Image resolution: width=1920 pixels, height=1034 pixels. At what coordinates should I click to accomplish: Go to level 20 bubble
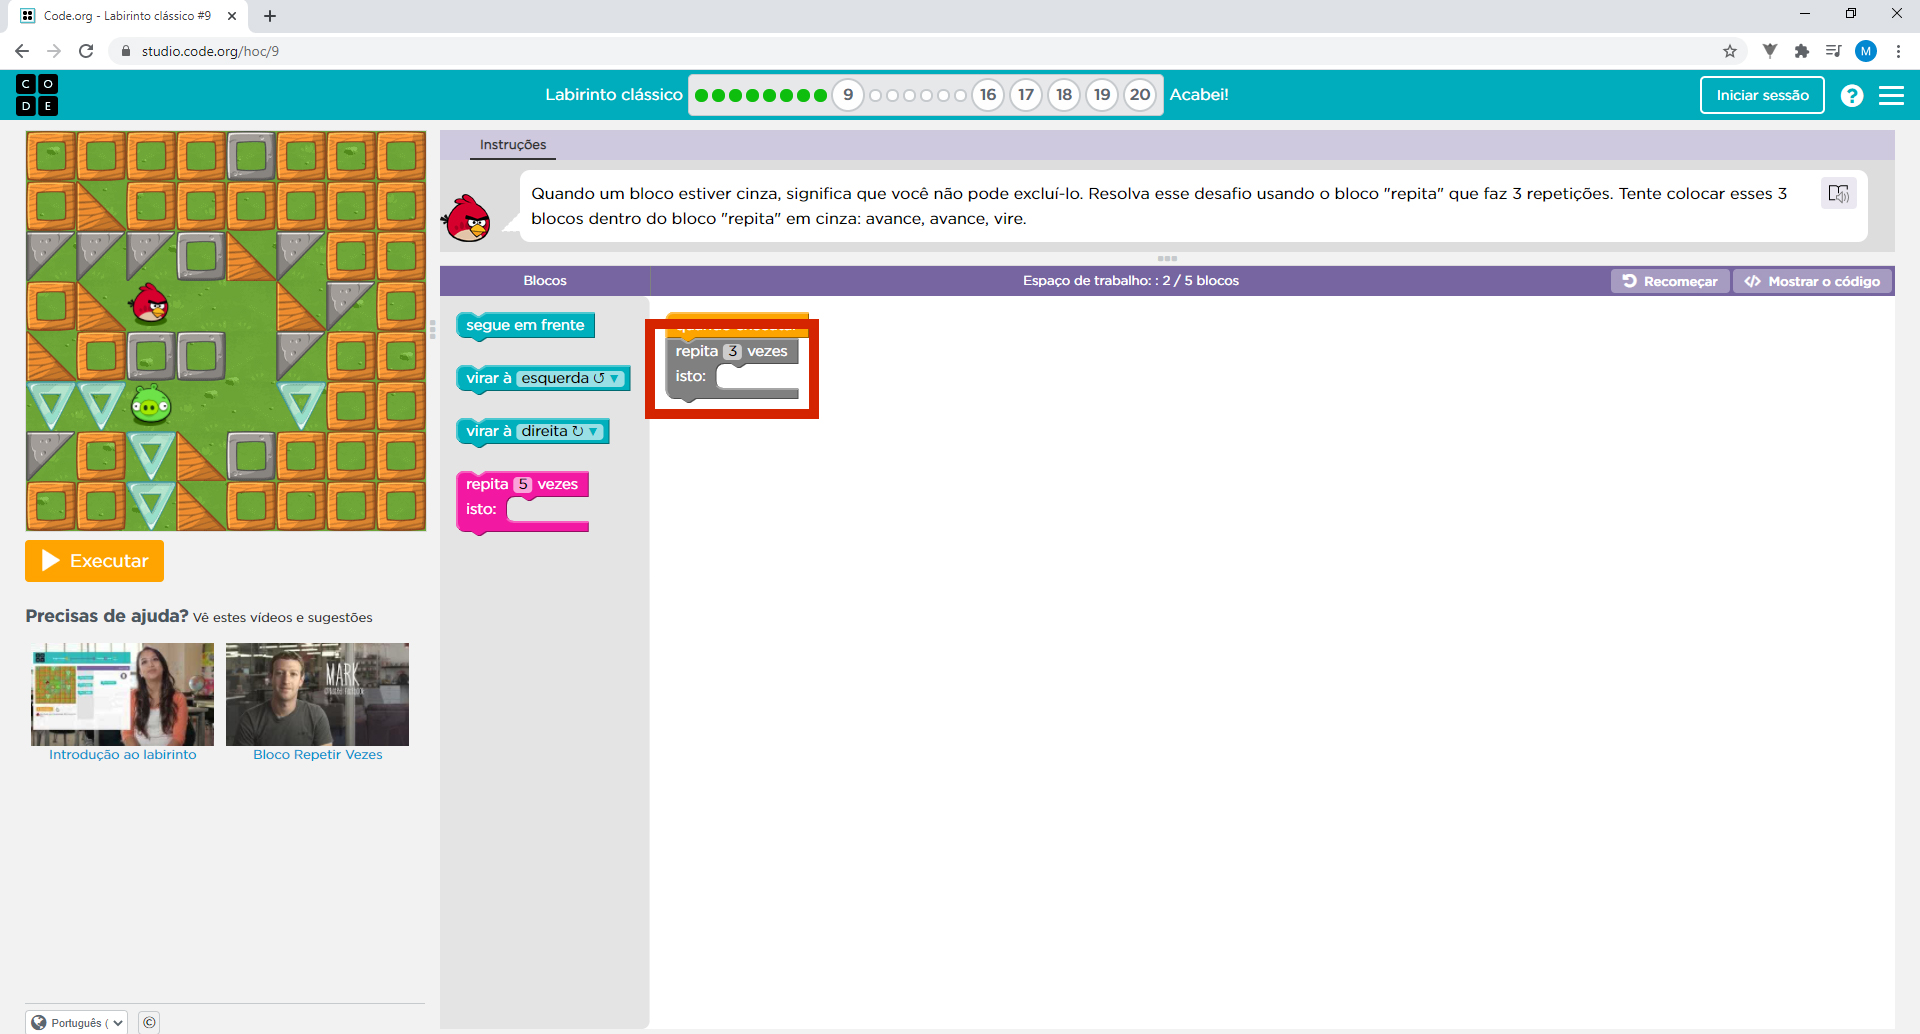[1140, 95]
